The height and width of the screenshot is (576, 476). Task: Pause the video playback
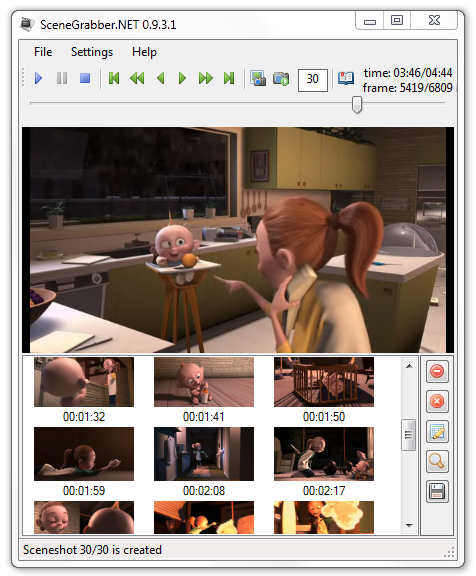tap(62, 78)
